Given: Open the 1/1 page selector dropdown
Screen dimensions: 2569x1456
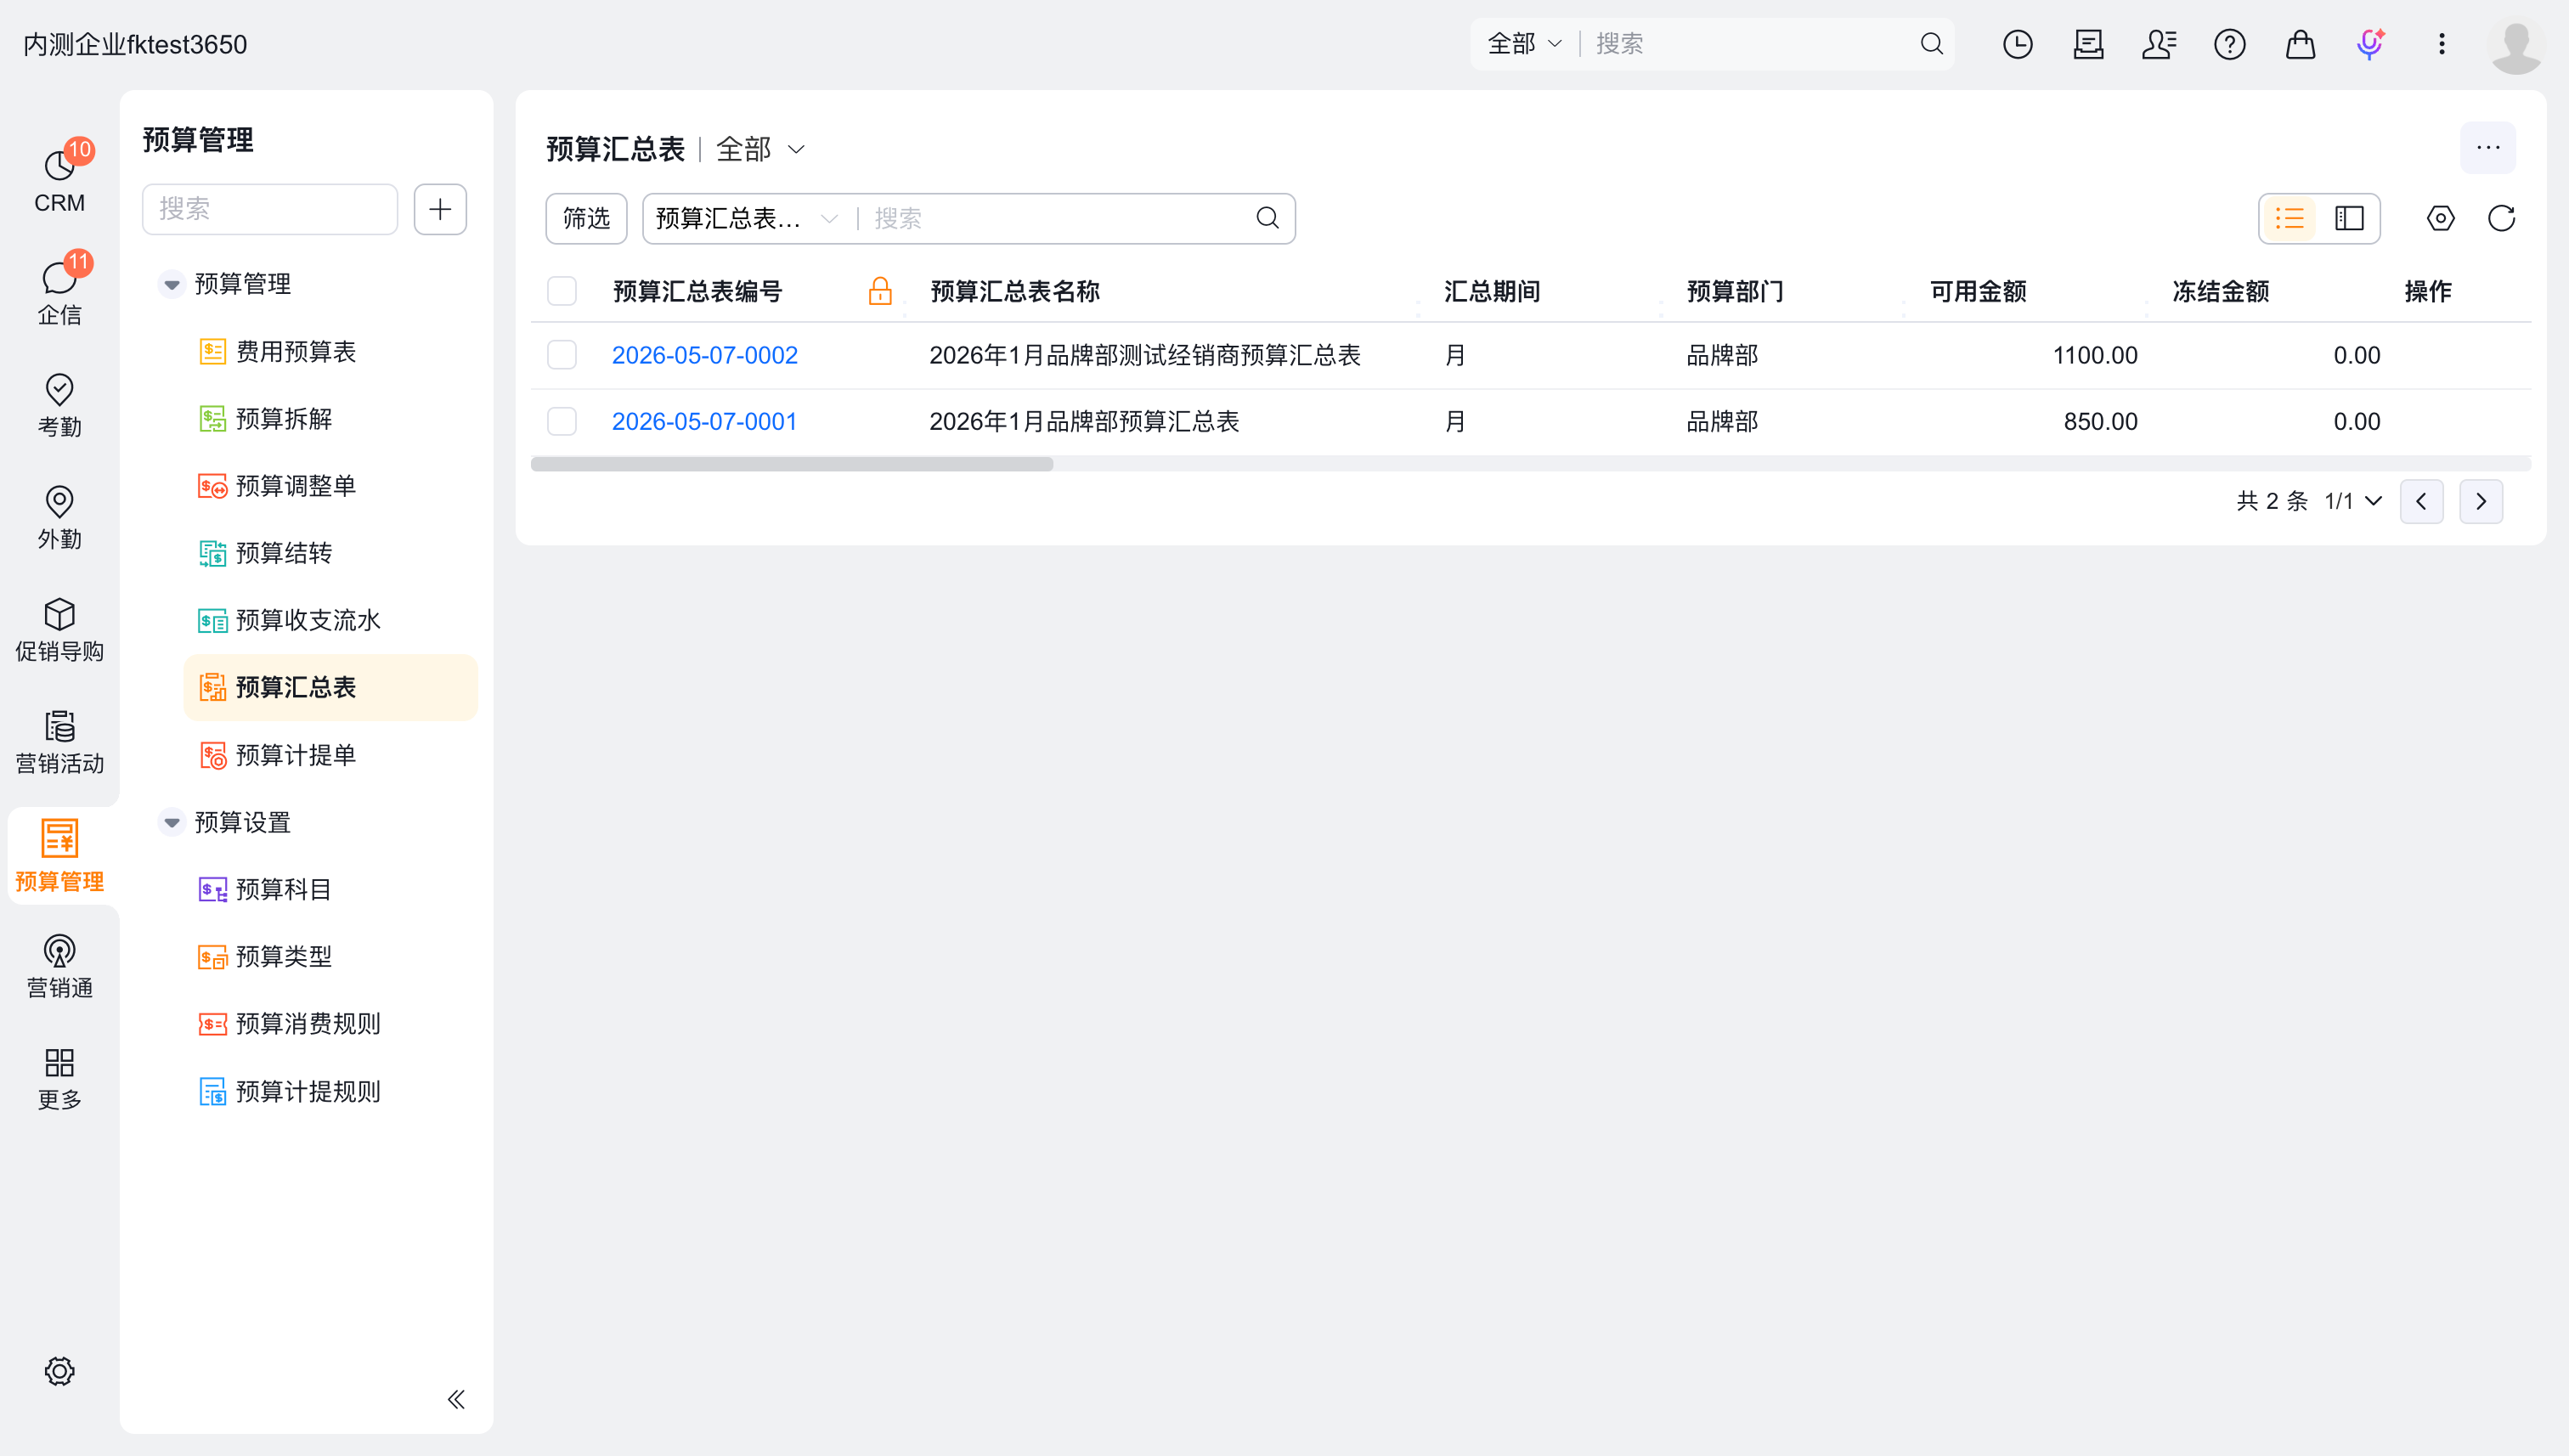Looking at the screenshot, I should (2352, 501).
